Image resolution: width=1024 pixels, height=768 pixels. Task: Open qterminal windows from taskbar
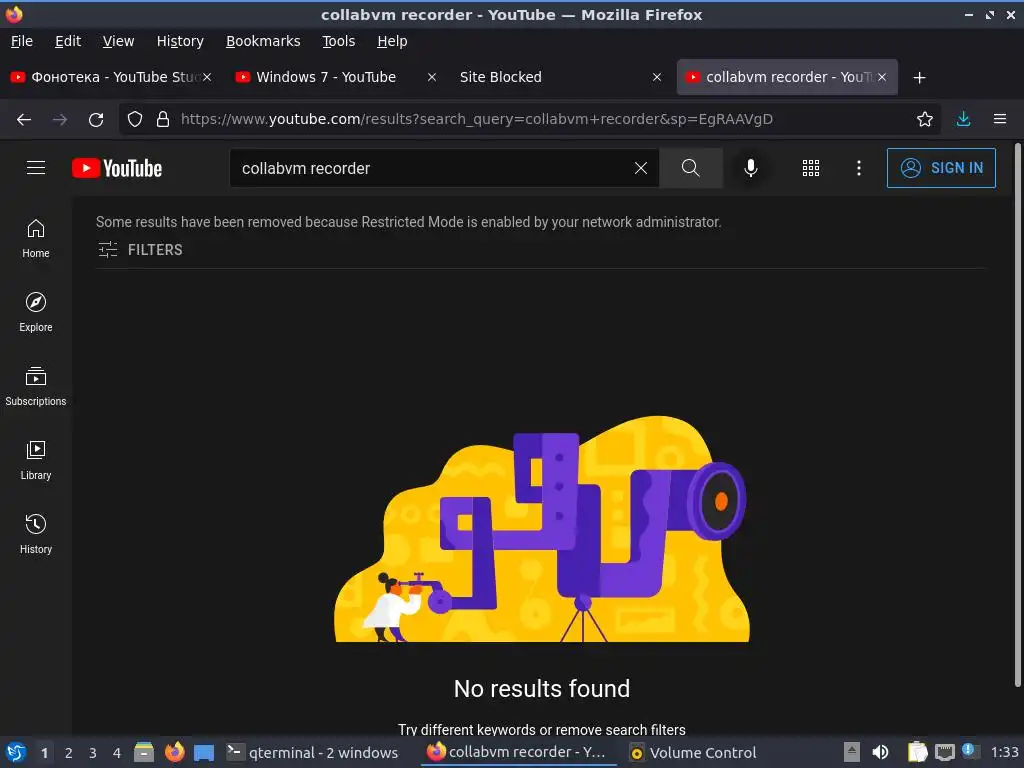312,752
